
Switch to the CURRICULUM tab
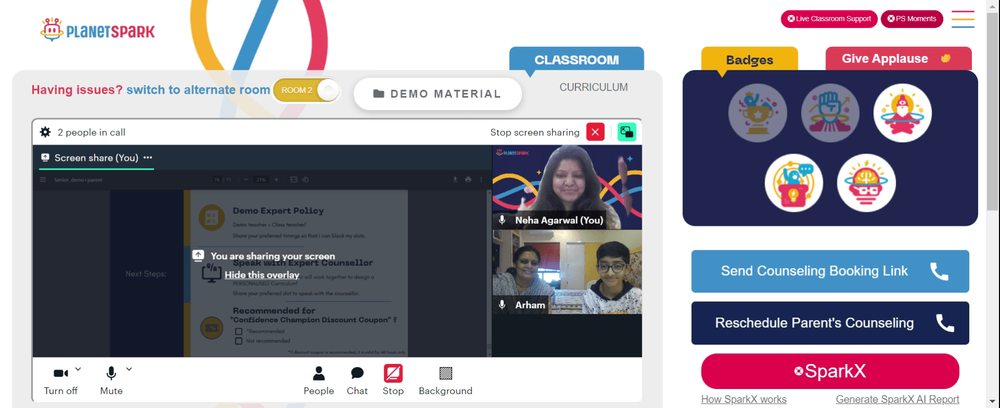594,87
